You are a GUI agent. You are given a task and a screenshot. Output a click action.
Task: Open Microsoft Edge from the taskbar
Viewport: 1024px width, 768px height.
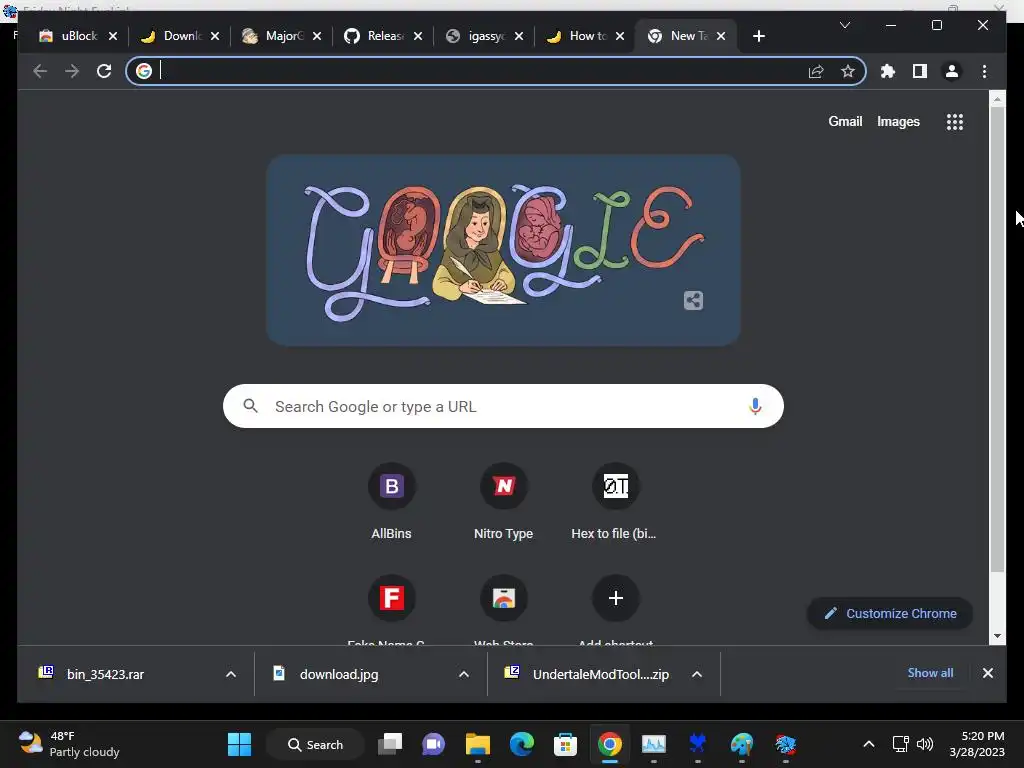(521, 744)
